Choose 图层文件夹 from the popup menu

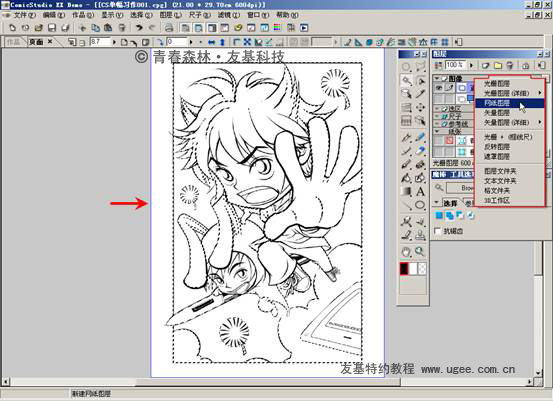click(509, 171)
